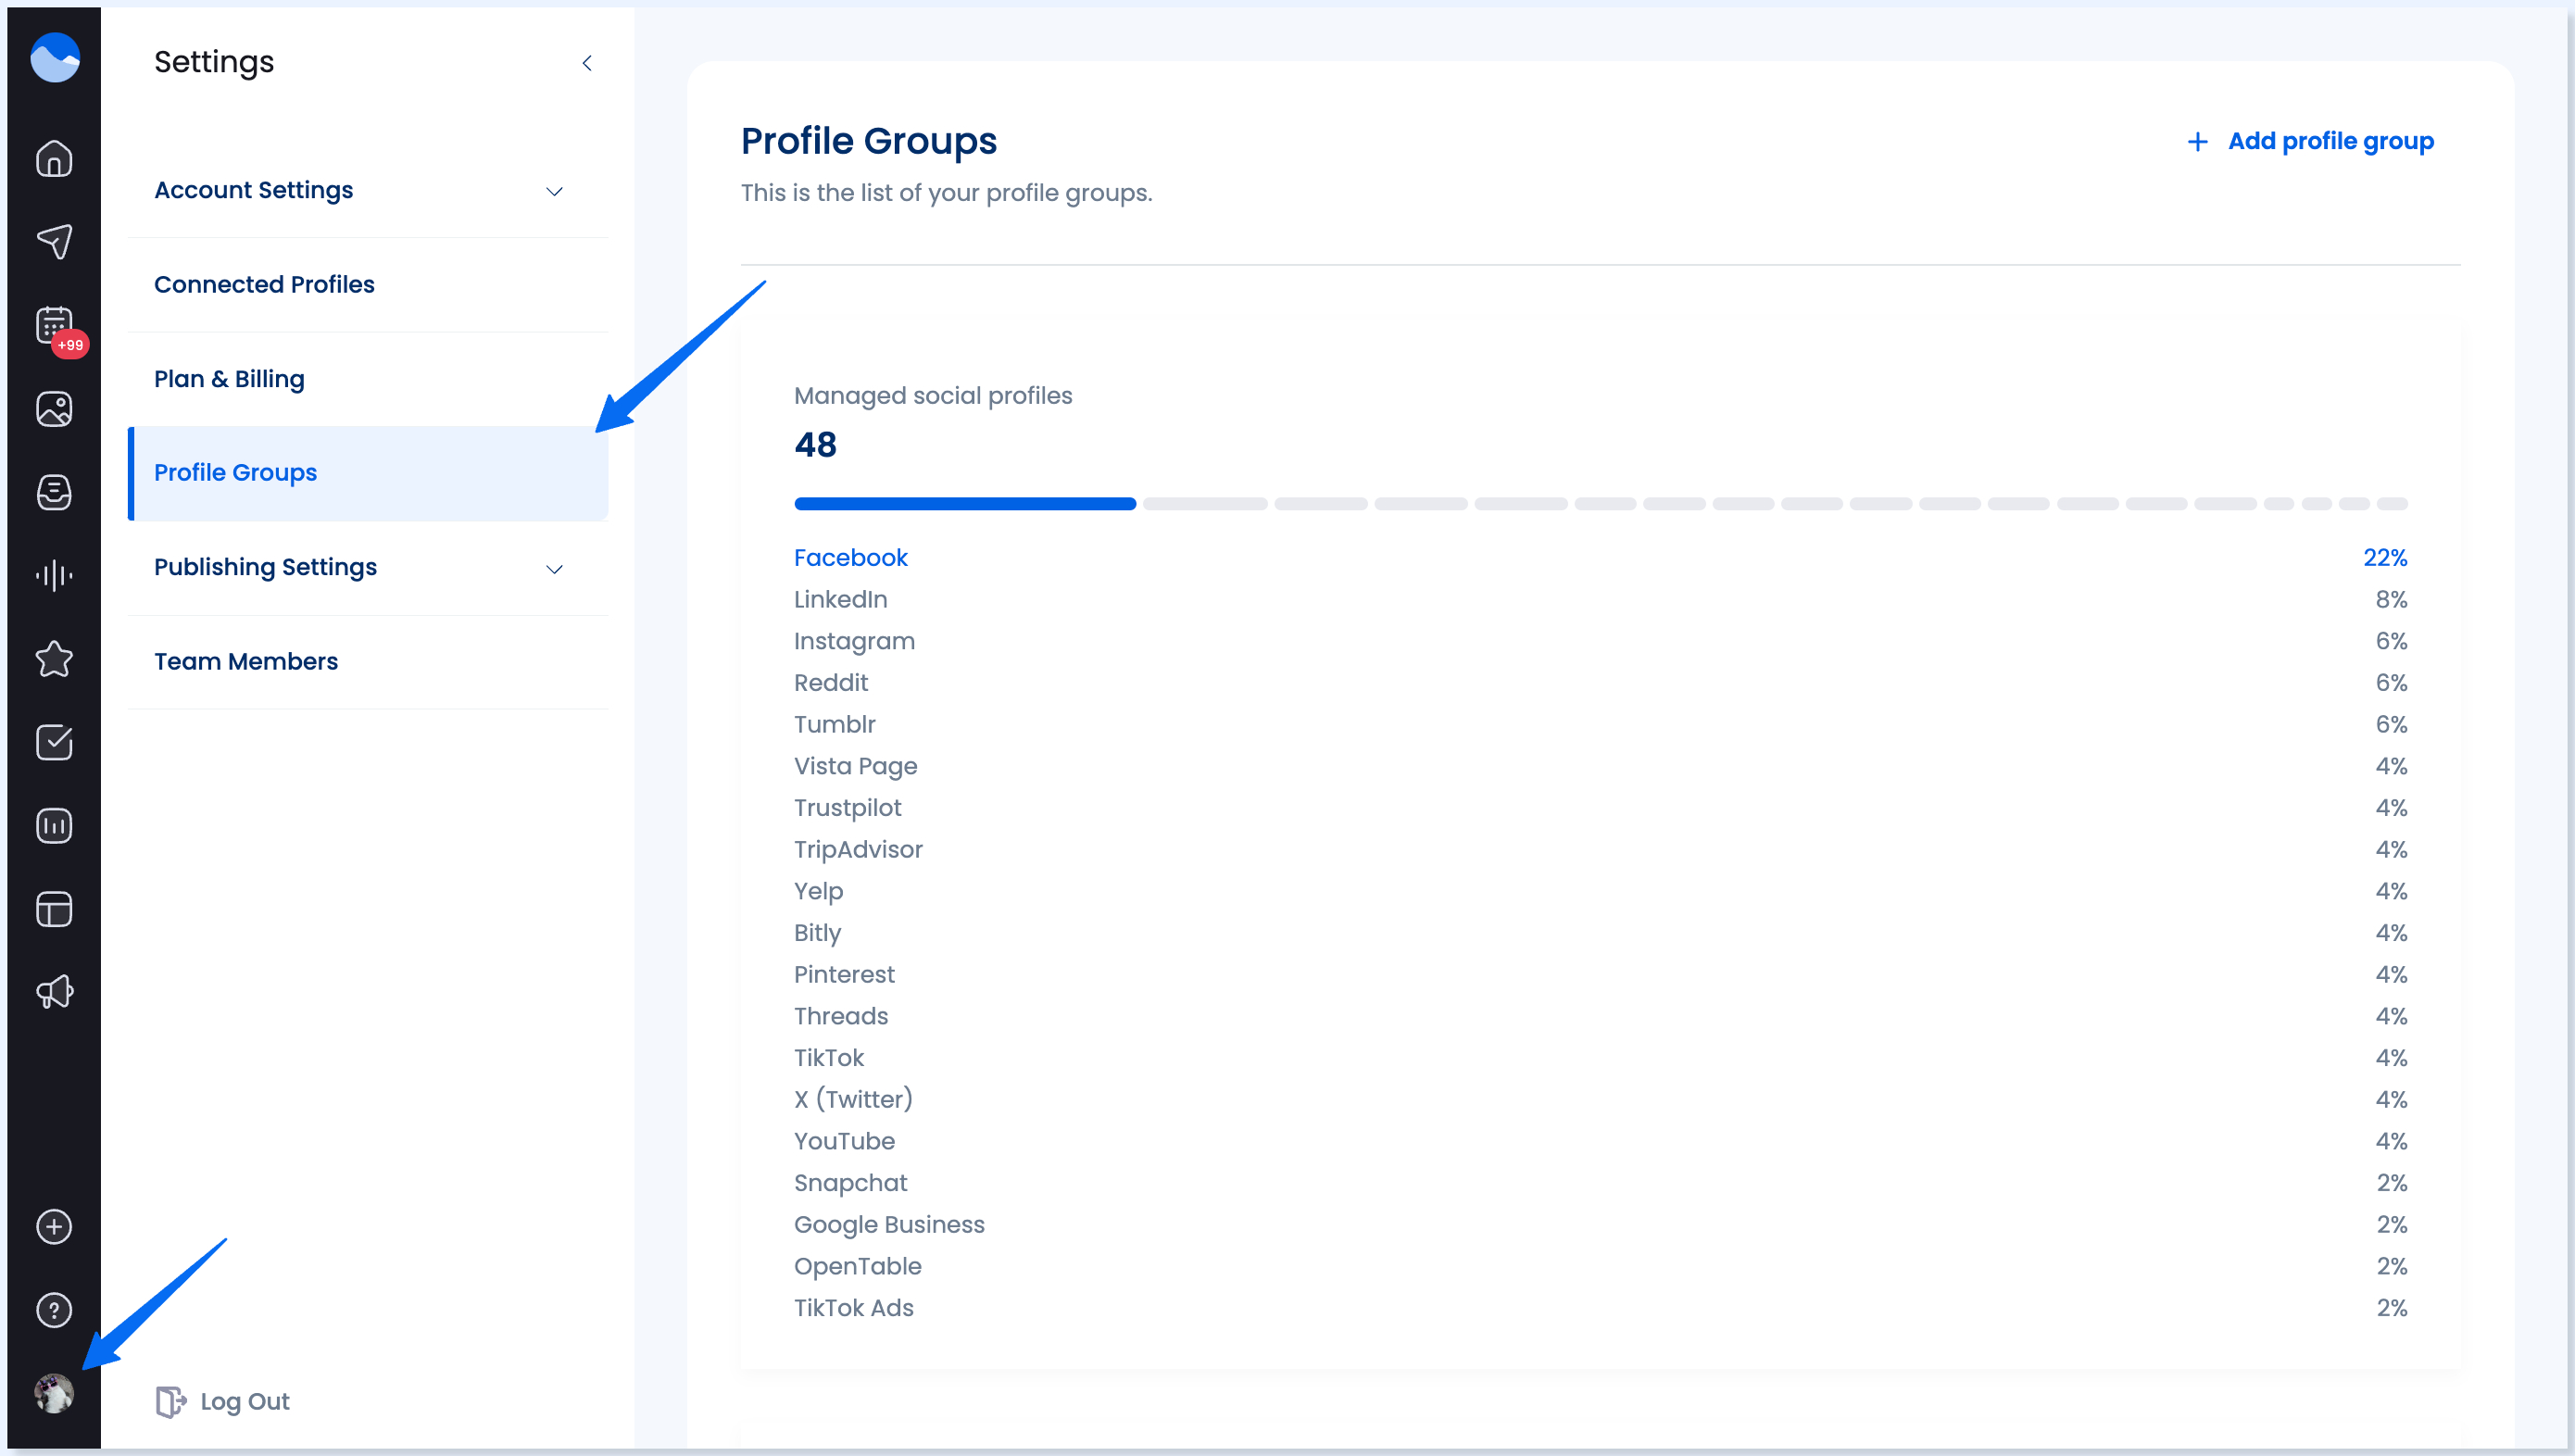Open the checkmark tasks icon
The image size is (2575, 1456).
[x=54, y=742]
